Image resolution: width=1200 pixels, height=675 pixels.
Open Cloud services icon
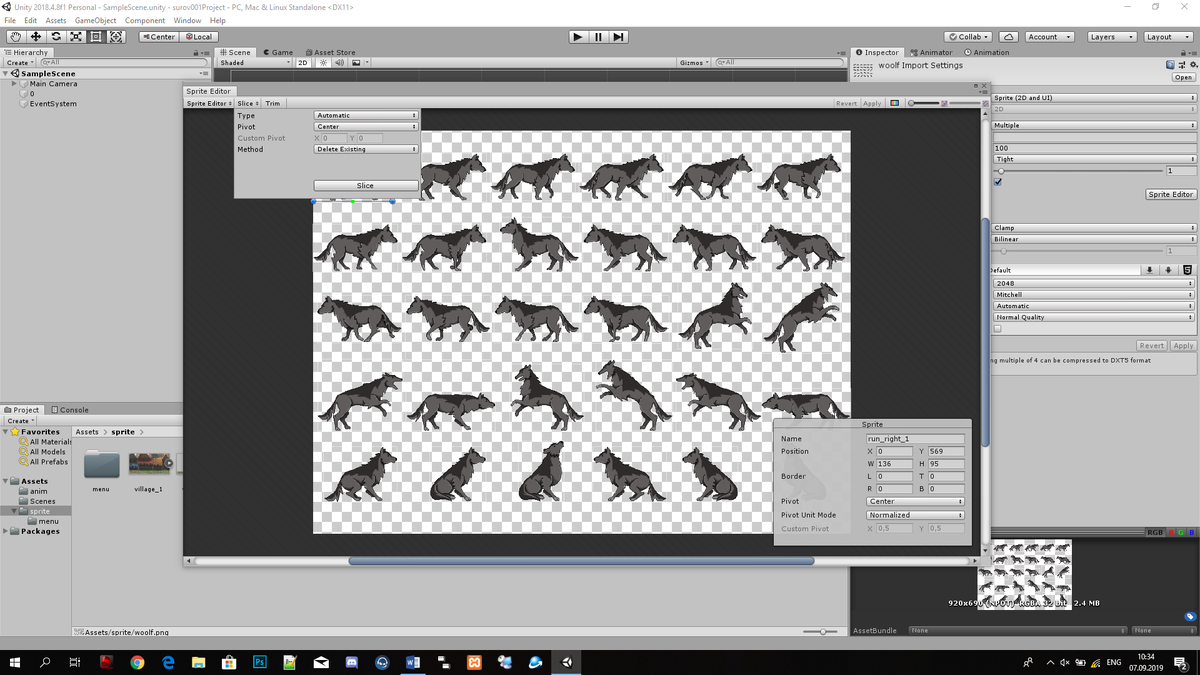[x=1009, y=37]
